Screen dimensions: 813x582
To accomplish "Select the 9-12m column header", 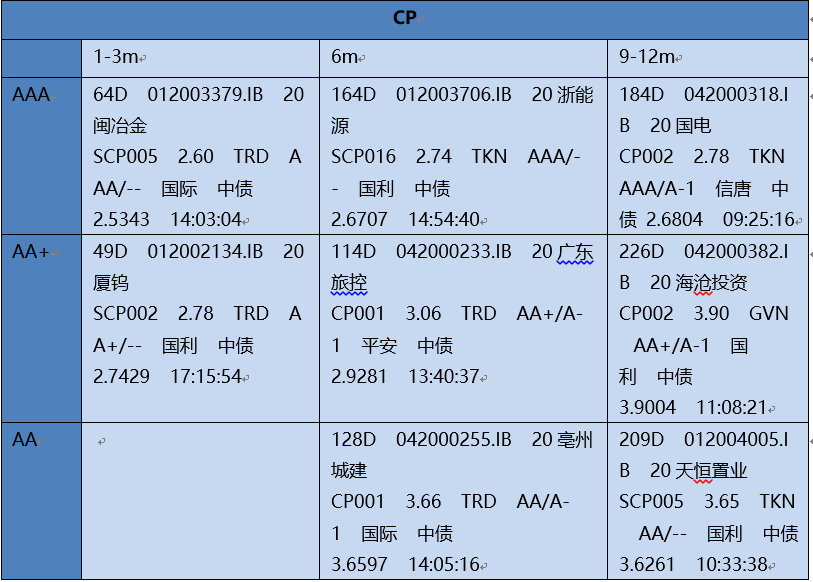I will pos(647,56).
